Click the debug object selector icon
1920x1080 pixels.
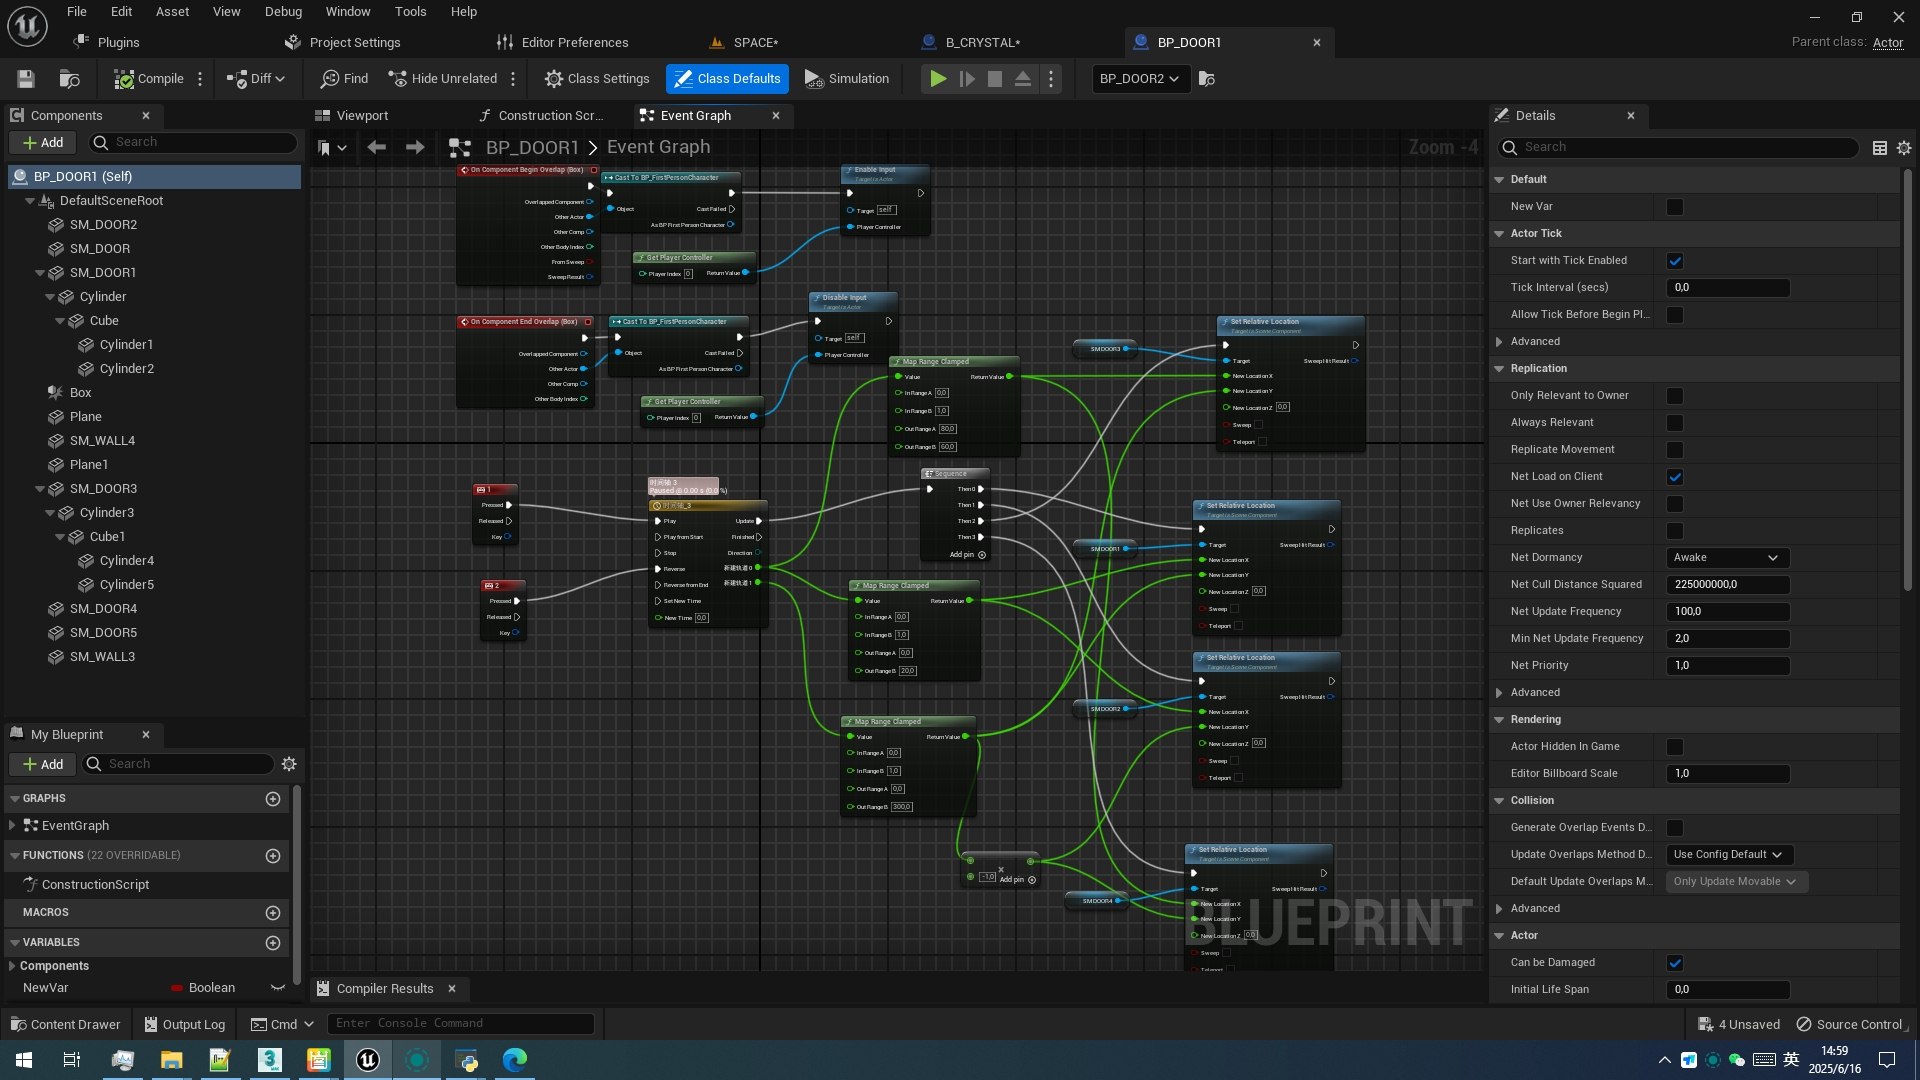click(1207, 79)
